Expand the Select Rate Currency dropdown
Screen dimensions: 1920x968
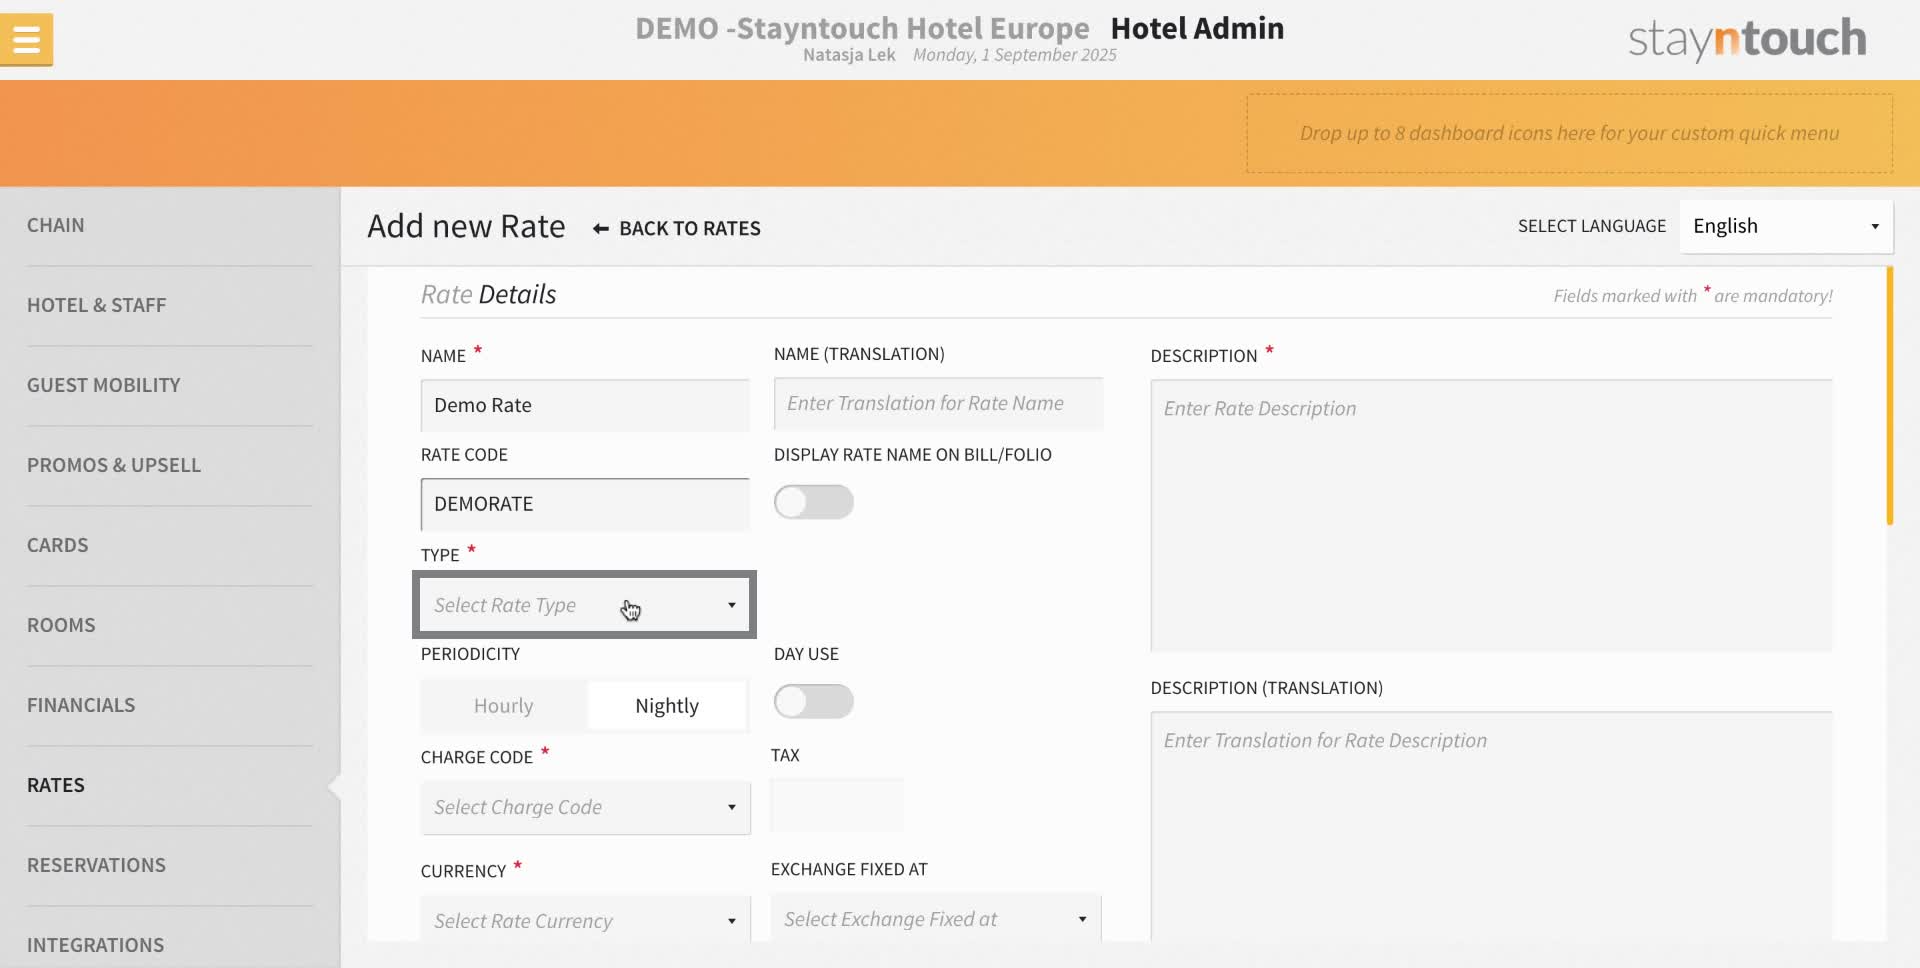point(585,920)
